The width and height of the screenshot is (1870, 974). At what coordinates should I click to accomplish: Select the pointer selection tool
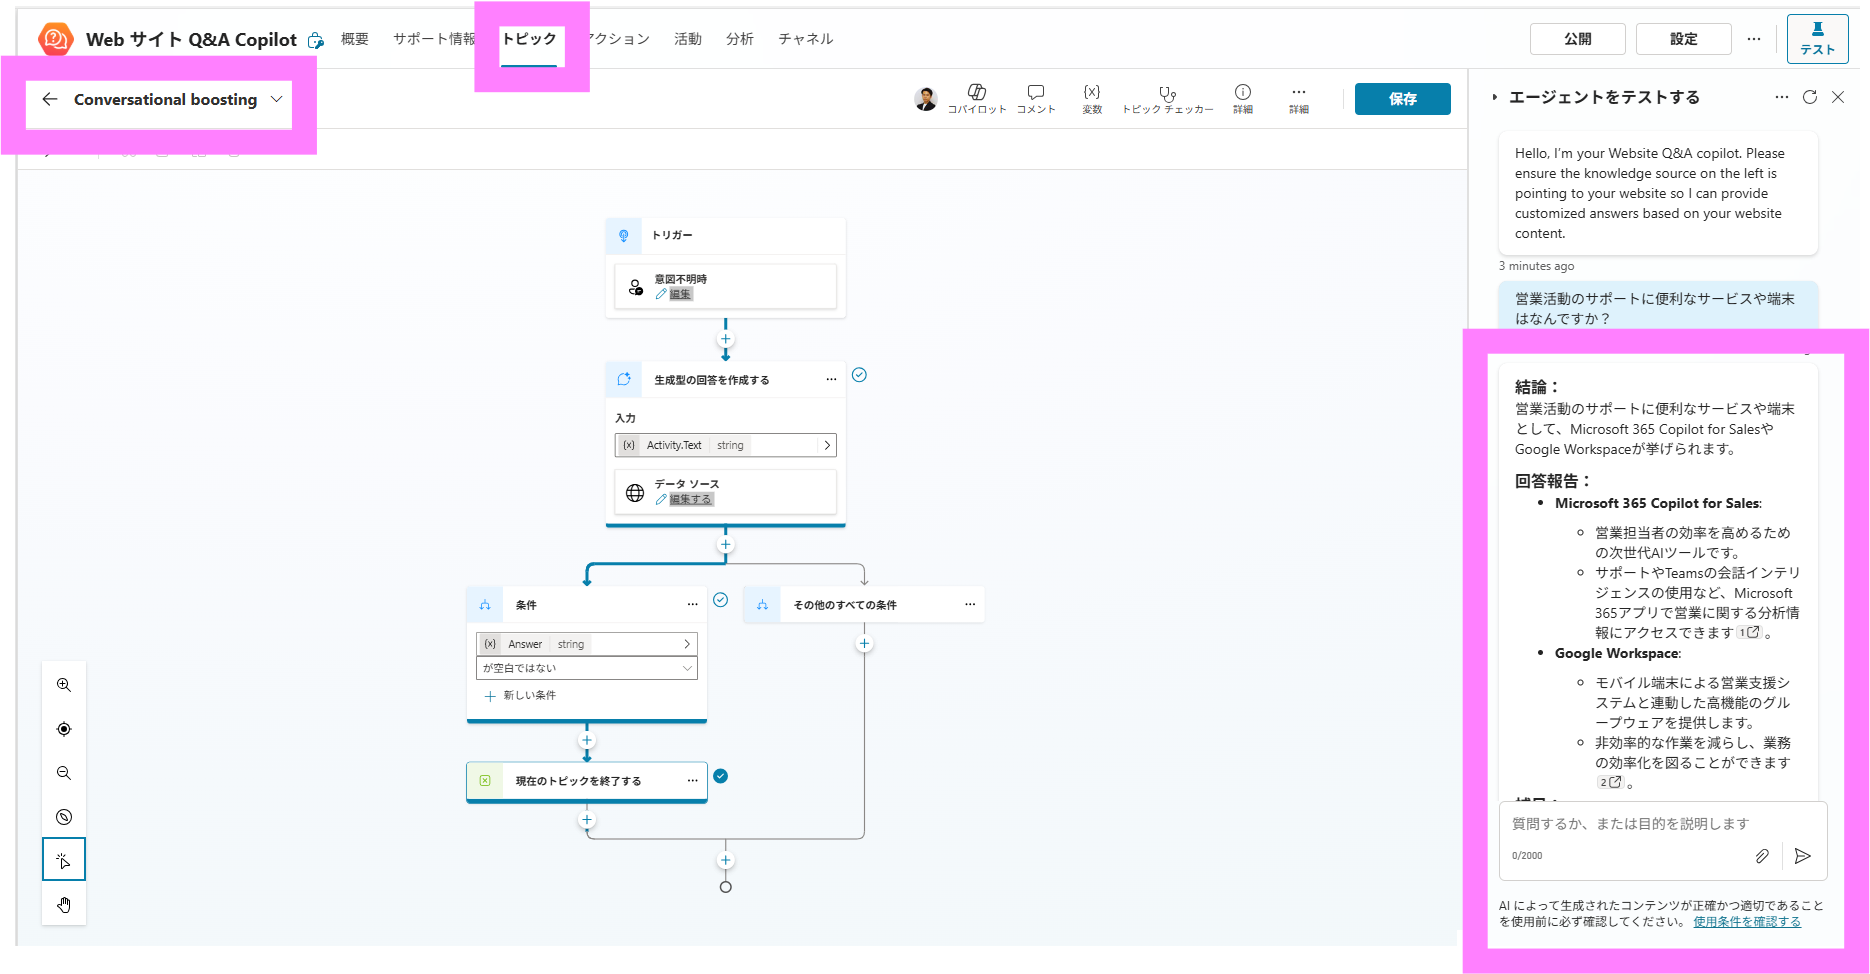[64, 860]
